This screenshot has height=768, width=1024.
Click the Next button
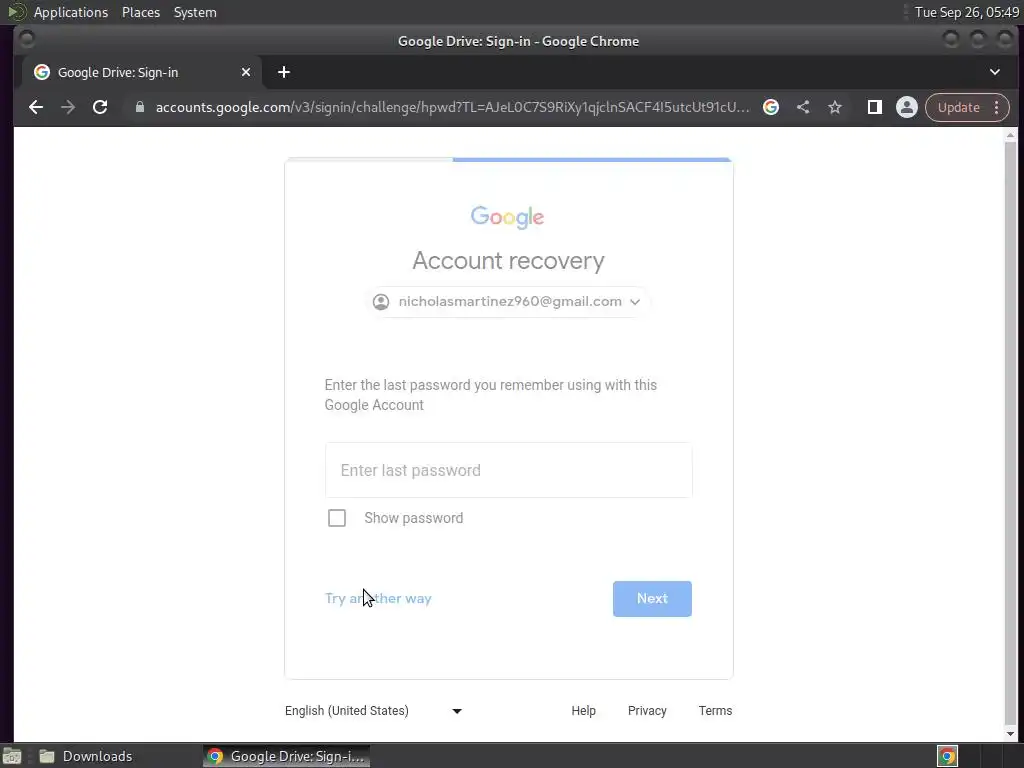coord(652,599)
